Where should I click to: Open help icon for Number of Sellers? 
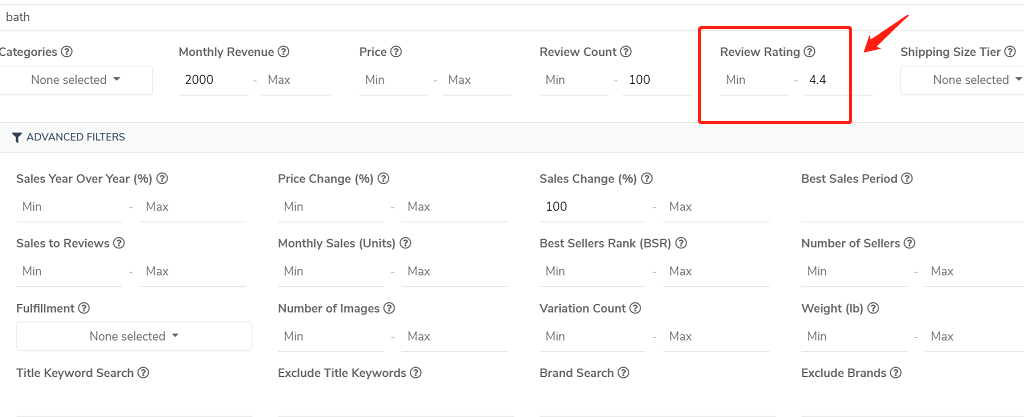click(909, 243)
